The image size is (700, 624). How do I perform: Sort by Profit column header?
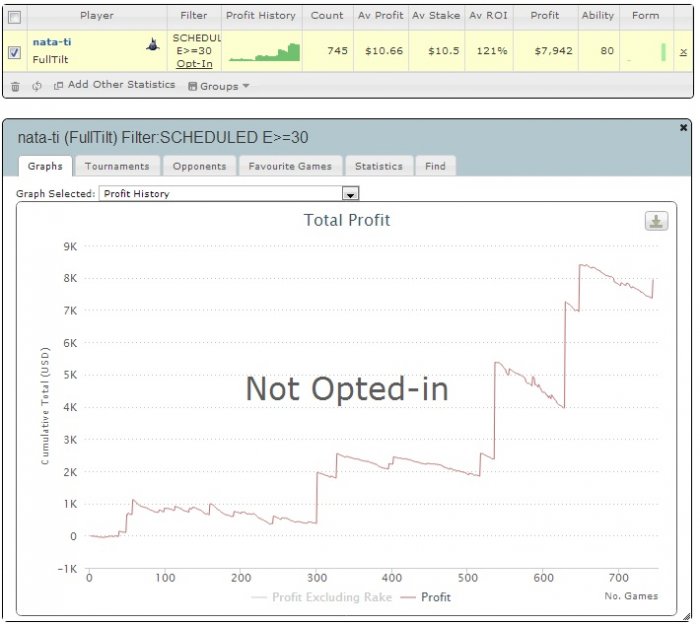point(545,16)
